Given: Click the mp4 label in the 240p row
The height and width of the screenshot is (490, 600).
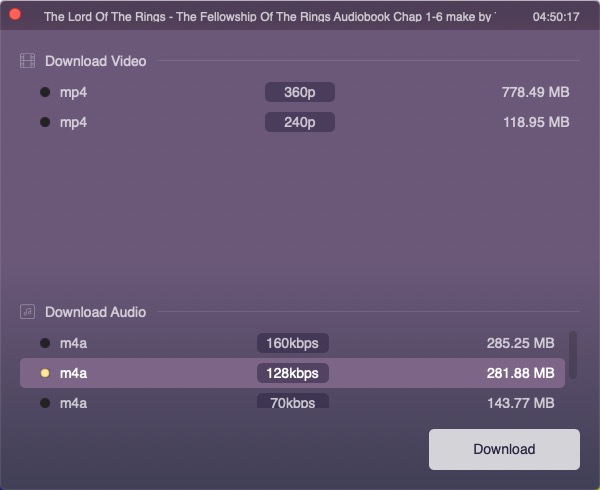Looking at the screenshot, I should [73, 123].
